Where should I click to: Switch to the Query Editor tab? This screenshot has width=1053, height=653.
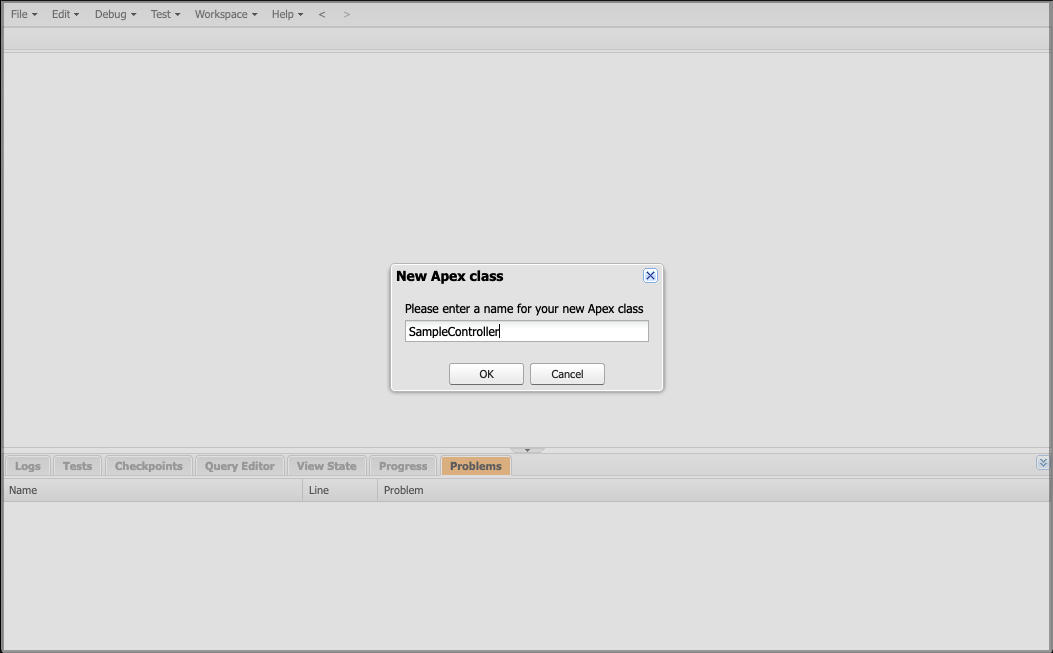tap(240, 466)
